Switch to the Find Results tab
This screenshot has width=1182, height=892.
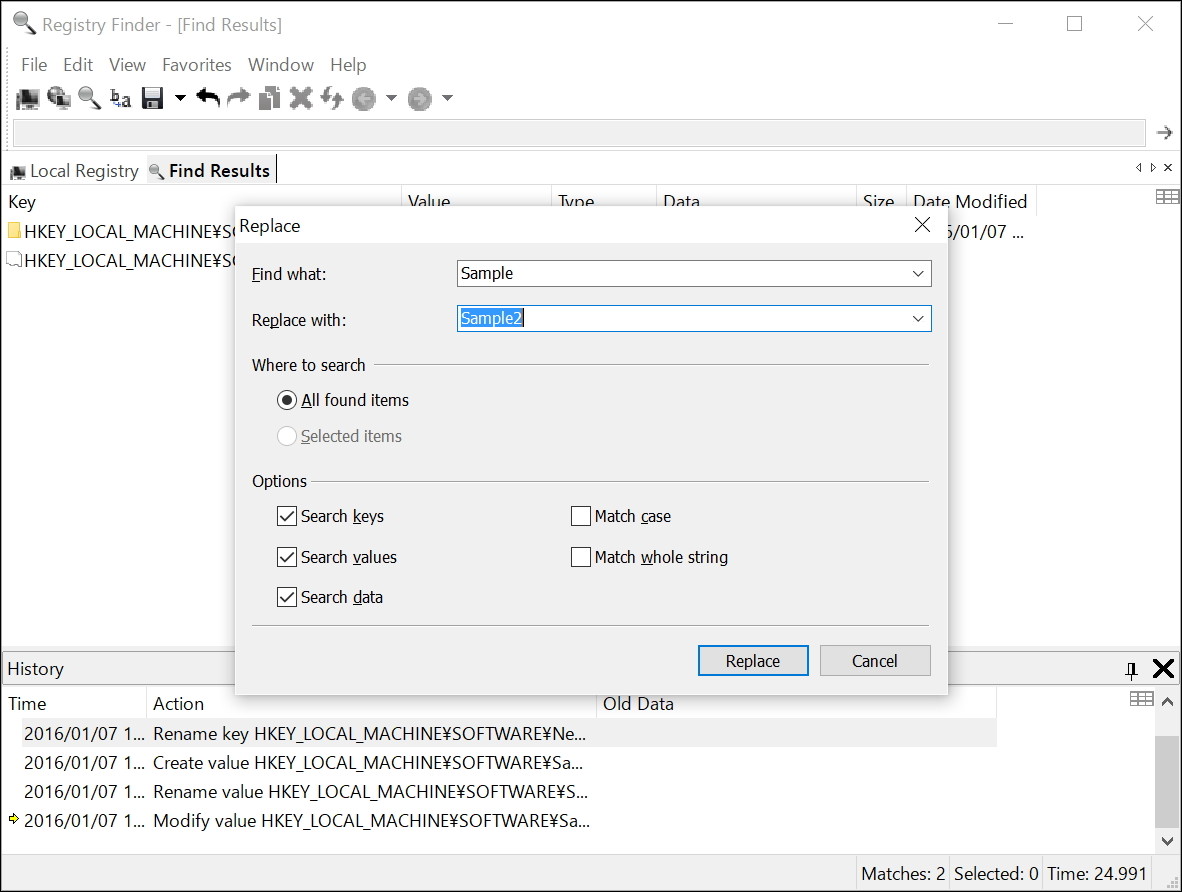[x=210, y=171]
